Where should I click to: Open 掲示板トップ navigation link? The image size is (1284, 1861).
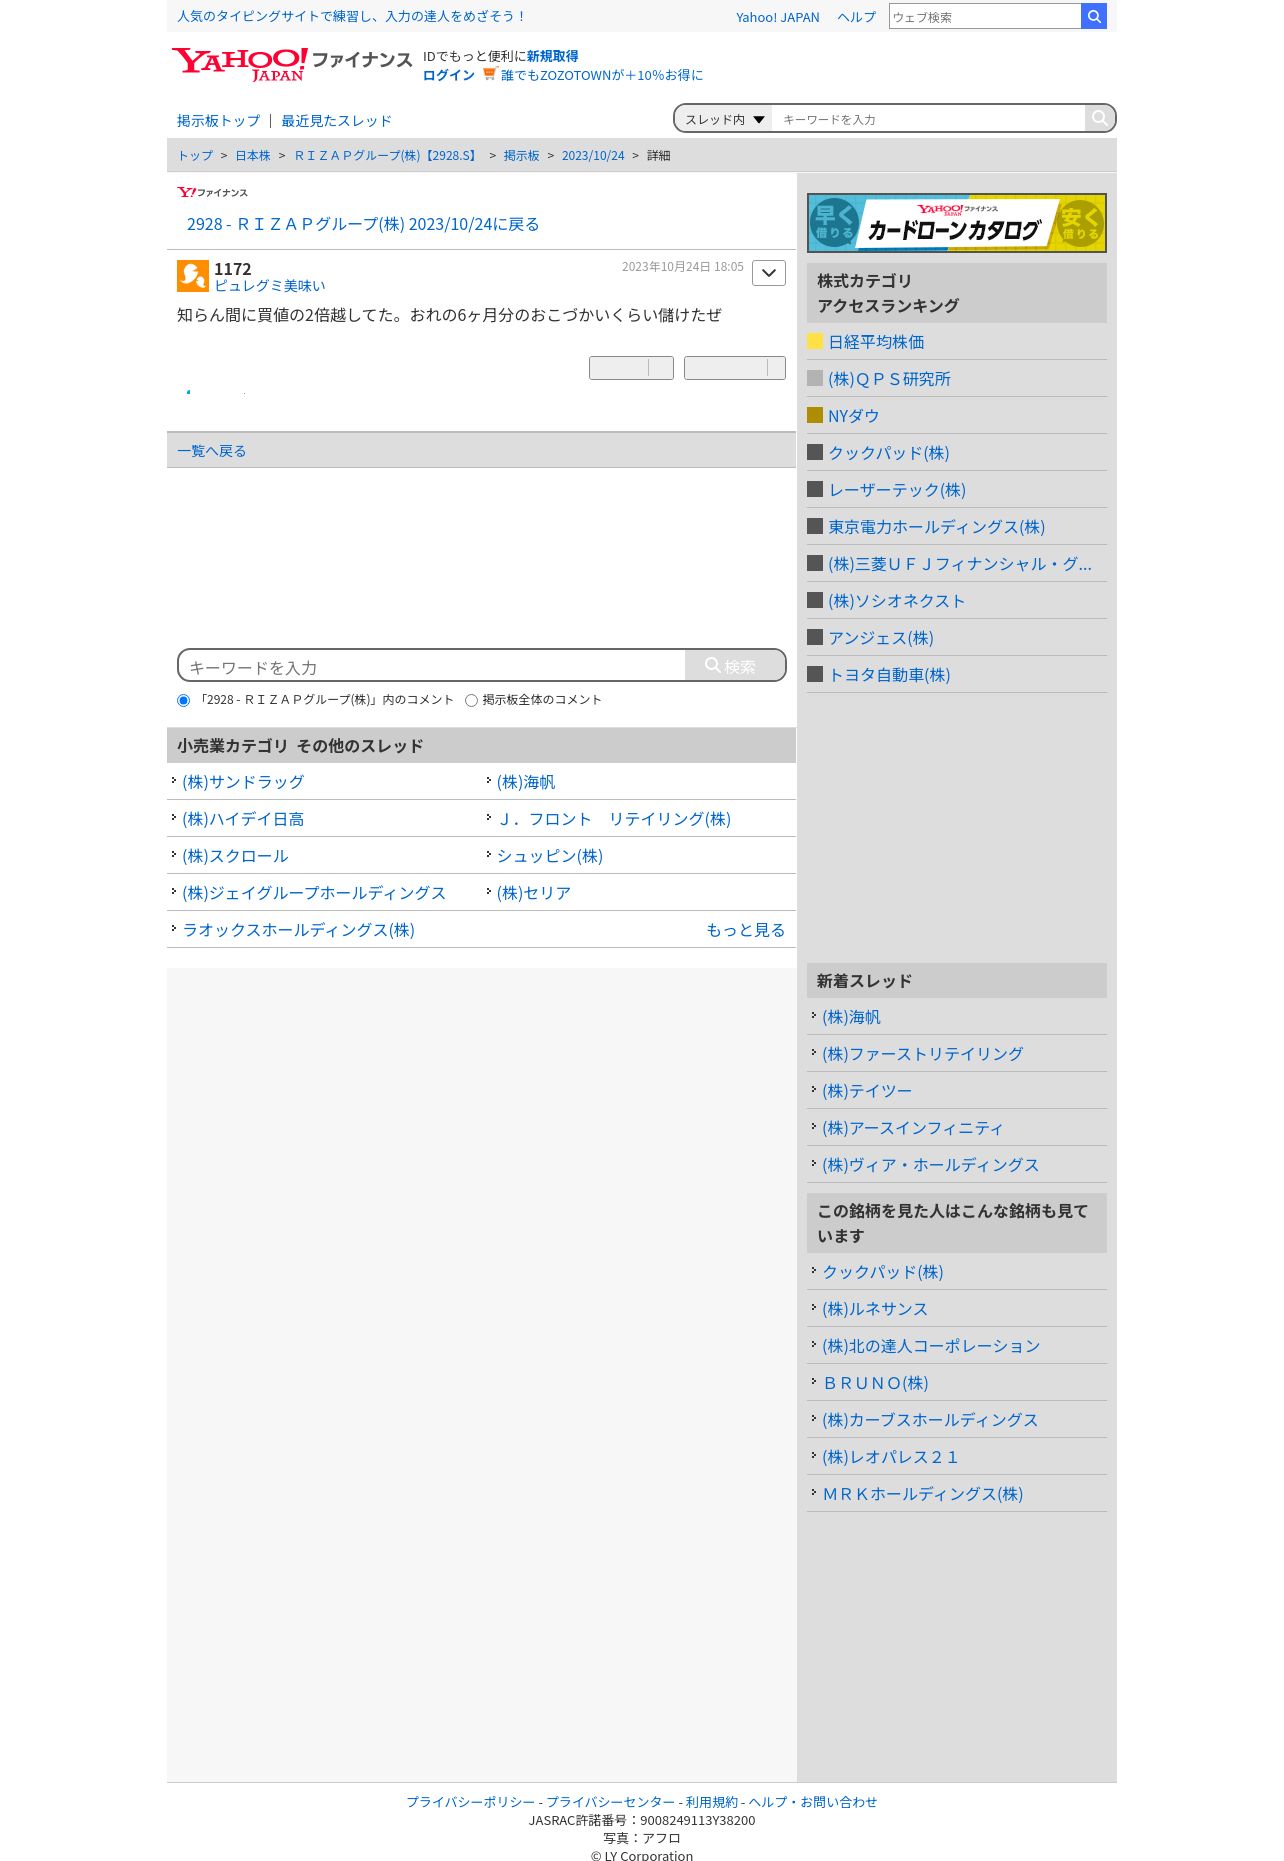coord(218,121)
